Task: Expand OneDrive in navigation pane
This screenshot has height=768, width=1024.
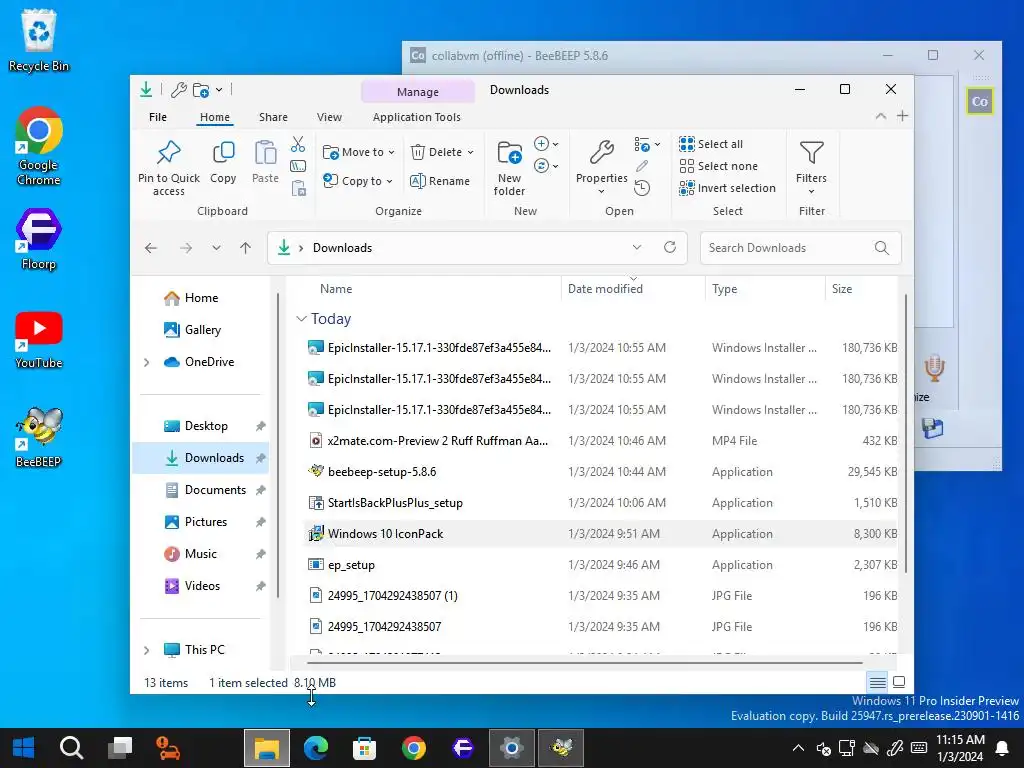Action: point(146,362)
